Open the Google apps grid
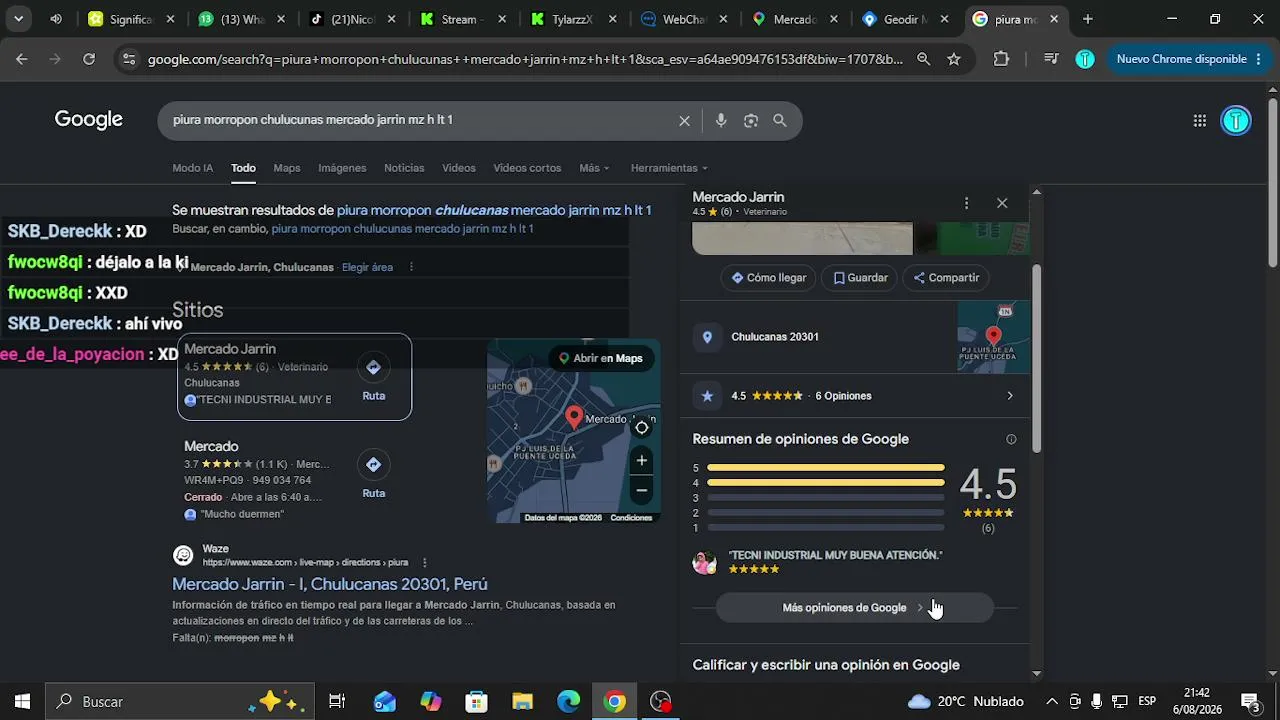Viewport: 1280px width, 720px height. pos(1200,121)
